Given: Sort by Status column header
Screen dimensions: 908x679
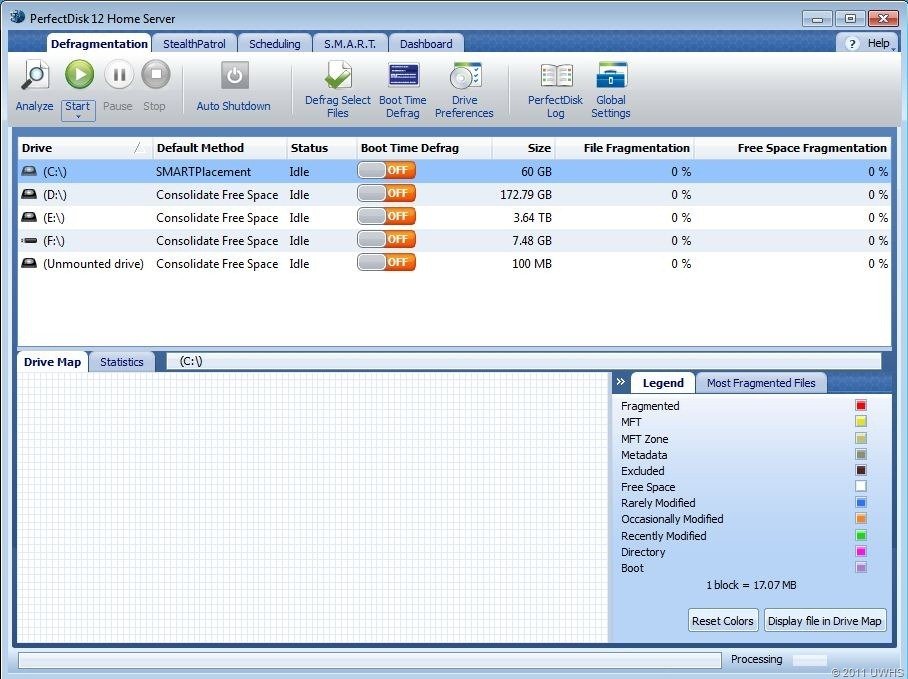Looking at the screenshot, I should (x=322, y=148).
